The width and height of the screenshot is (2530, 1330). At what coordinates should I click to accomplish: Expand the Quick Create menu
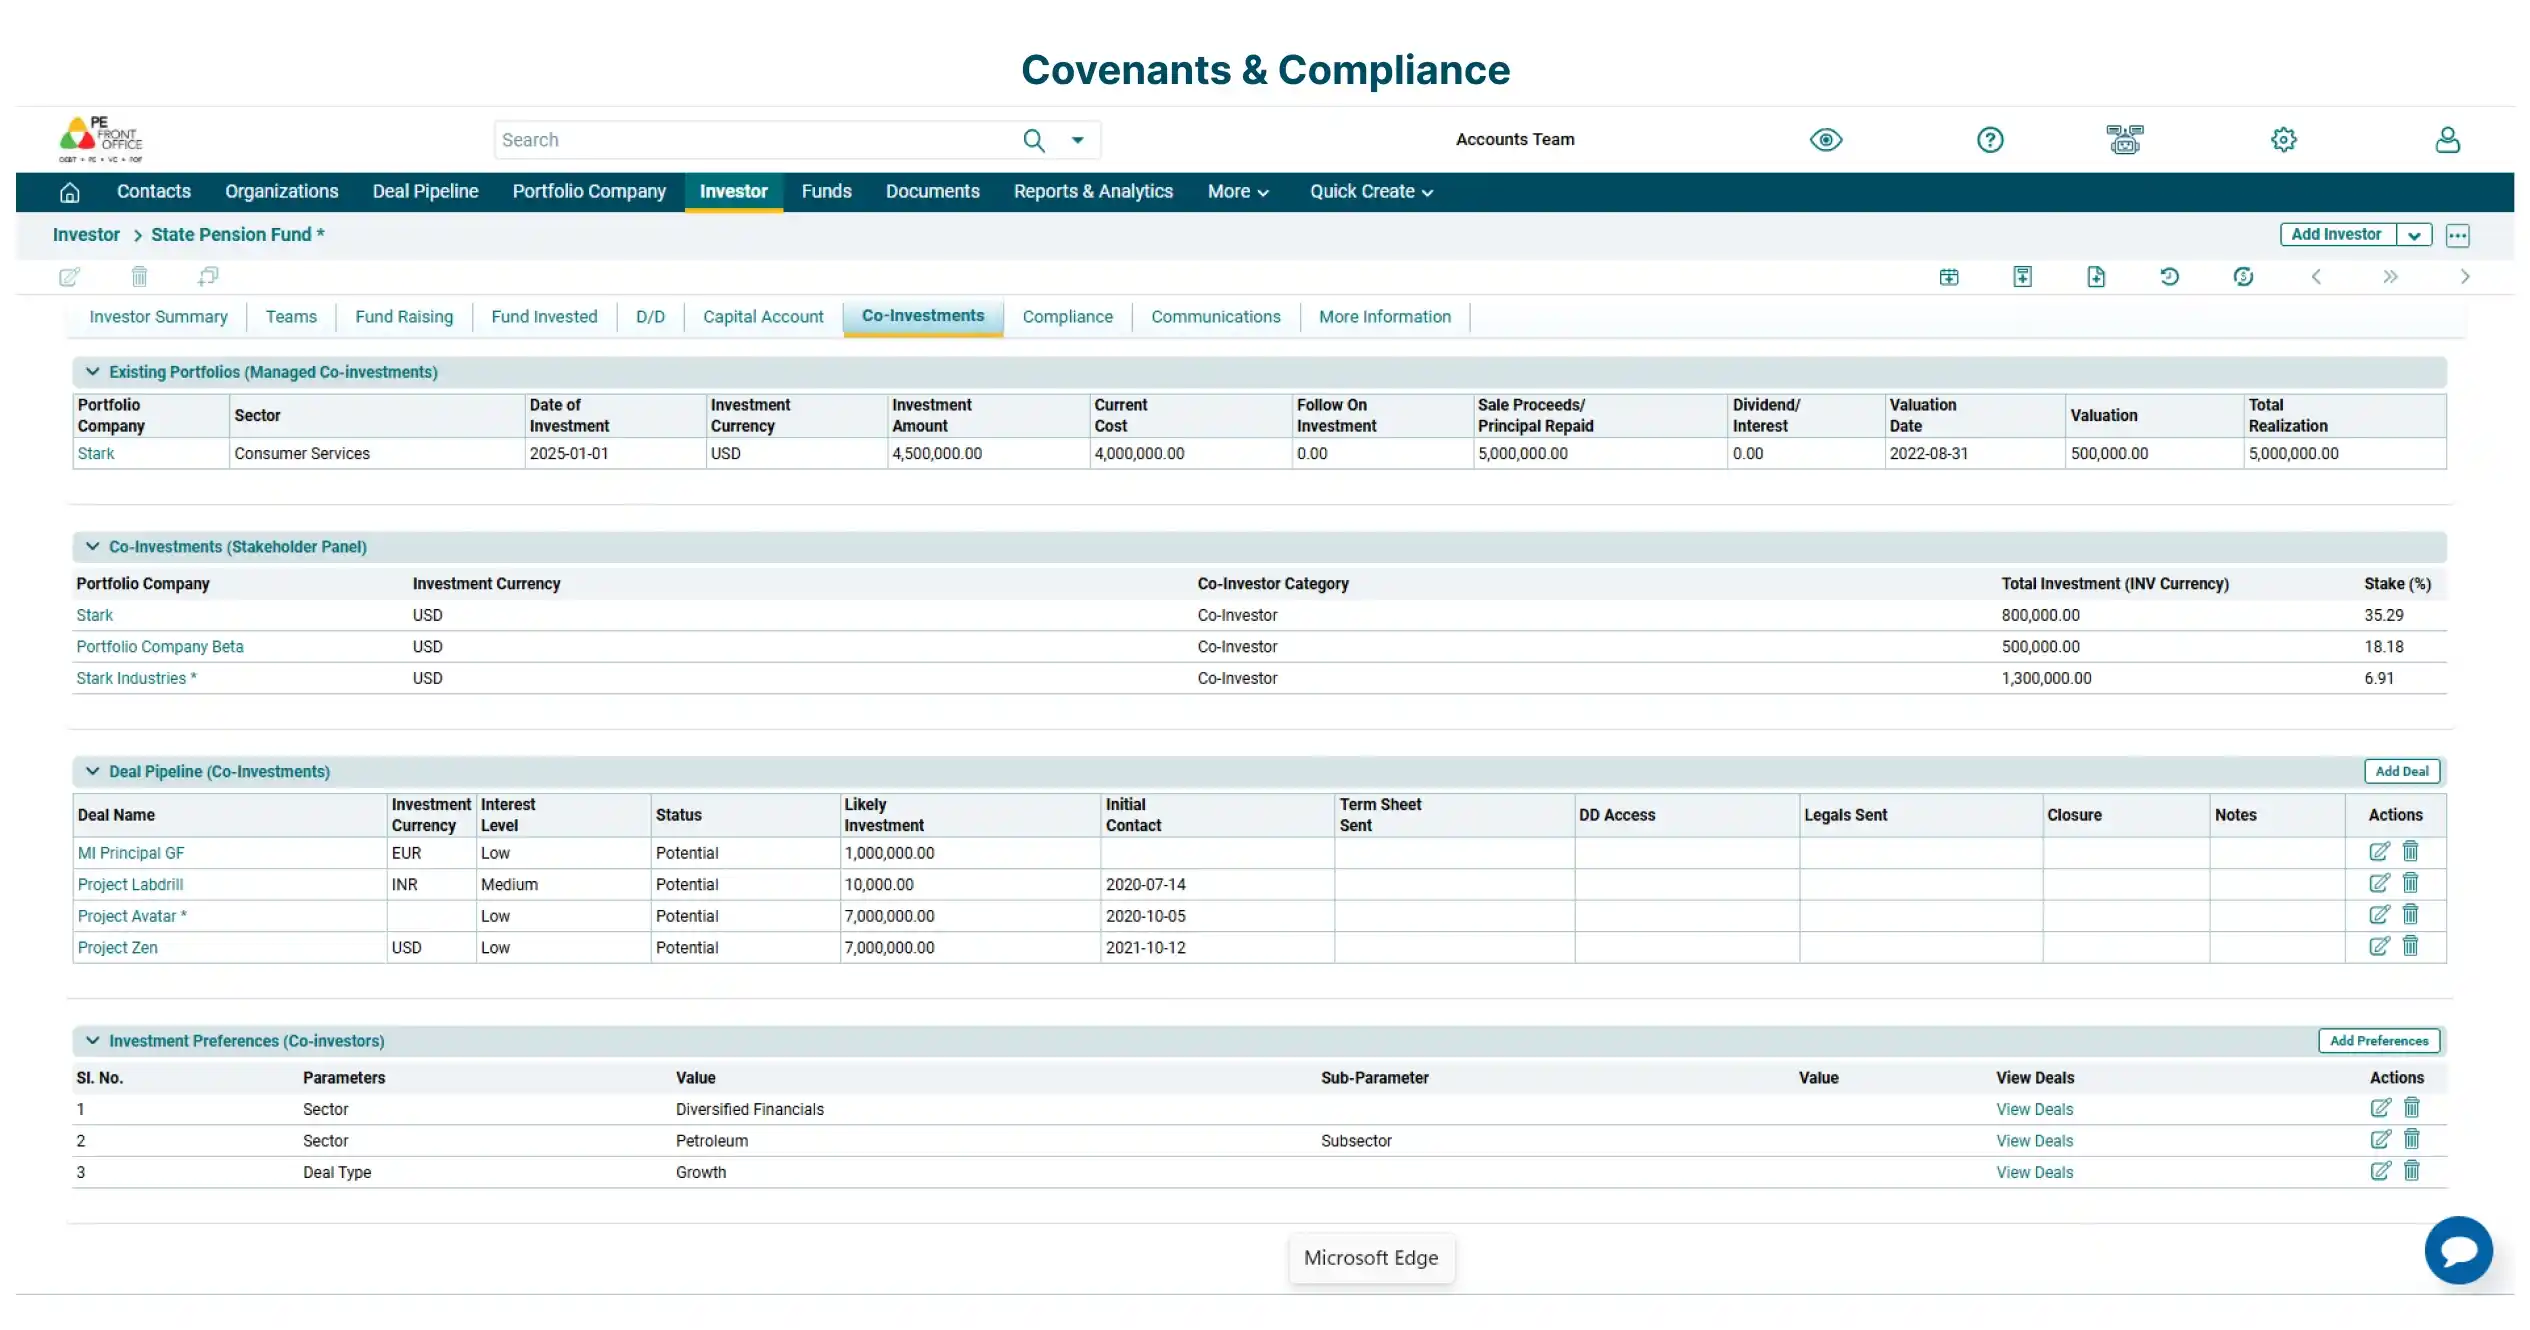1370,191
